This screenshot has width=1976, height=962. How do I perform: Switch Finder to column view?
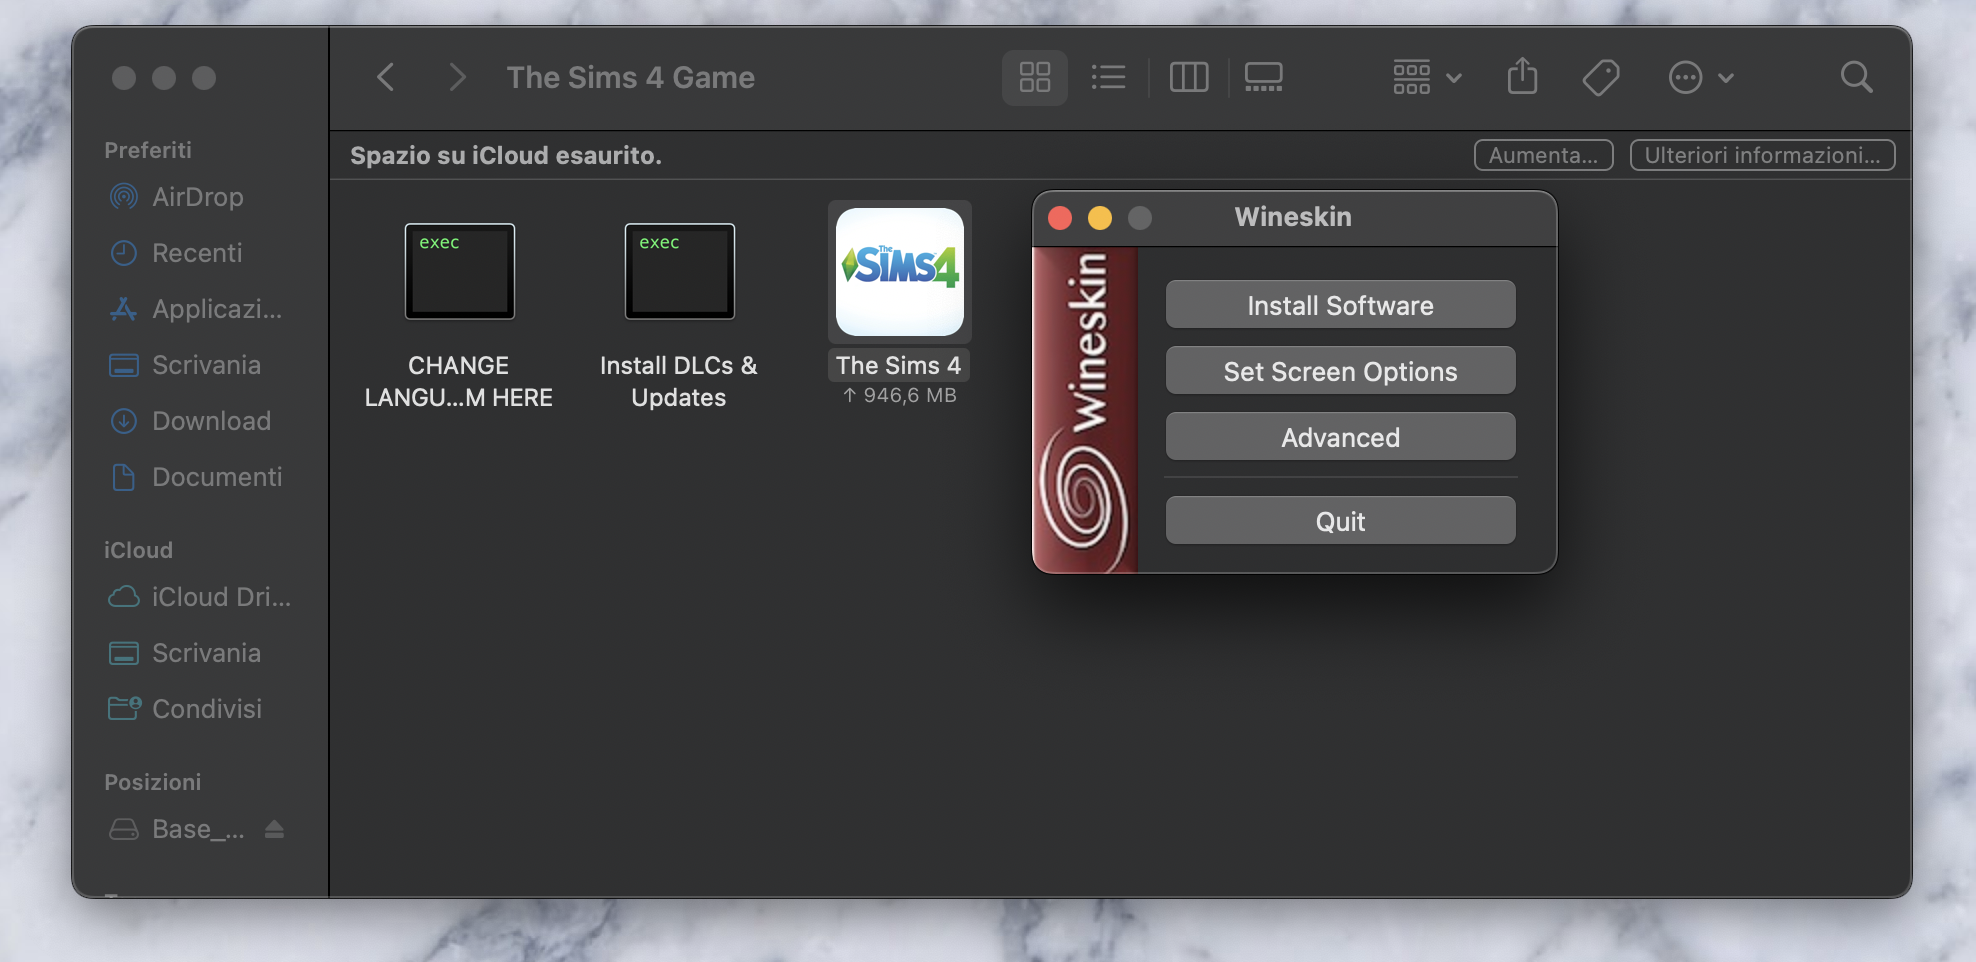point(1189,77)
